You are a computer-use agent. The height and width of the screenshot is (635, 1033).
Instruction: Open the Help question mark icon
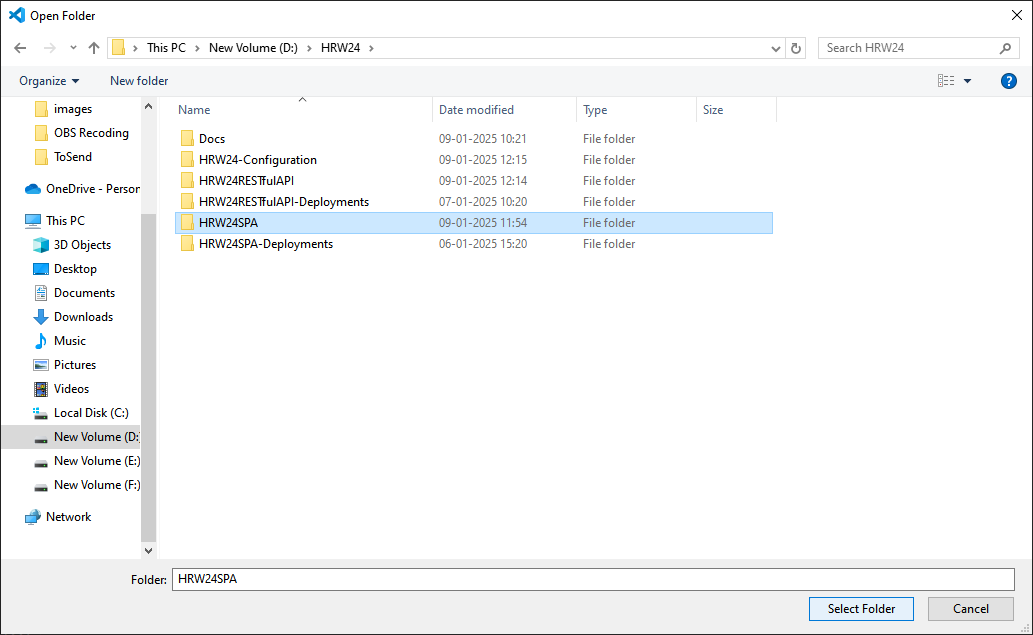tap(1008, 81)
